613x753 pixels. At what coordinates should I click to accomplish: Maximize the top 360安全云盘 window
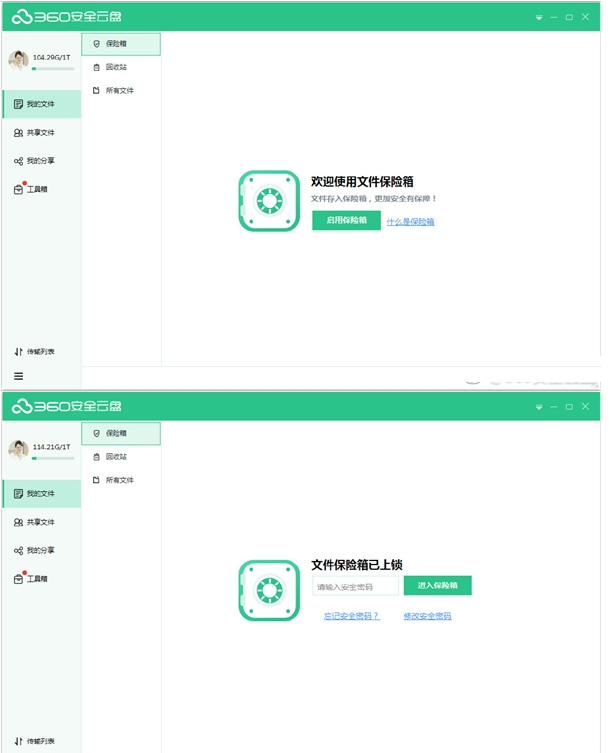569,17
